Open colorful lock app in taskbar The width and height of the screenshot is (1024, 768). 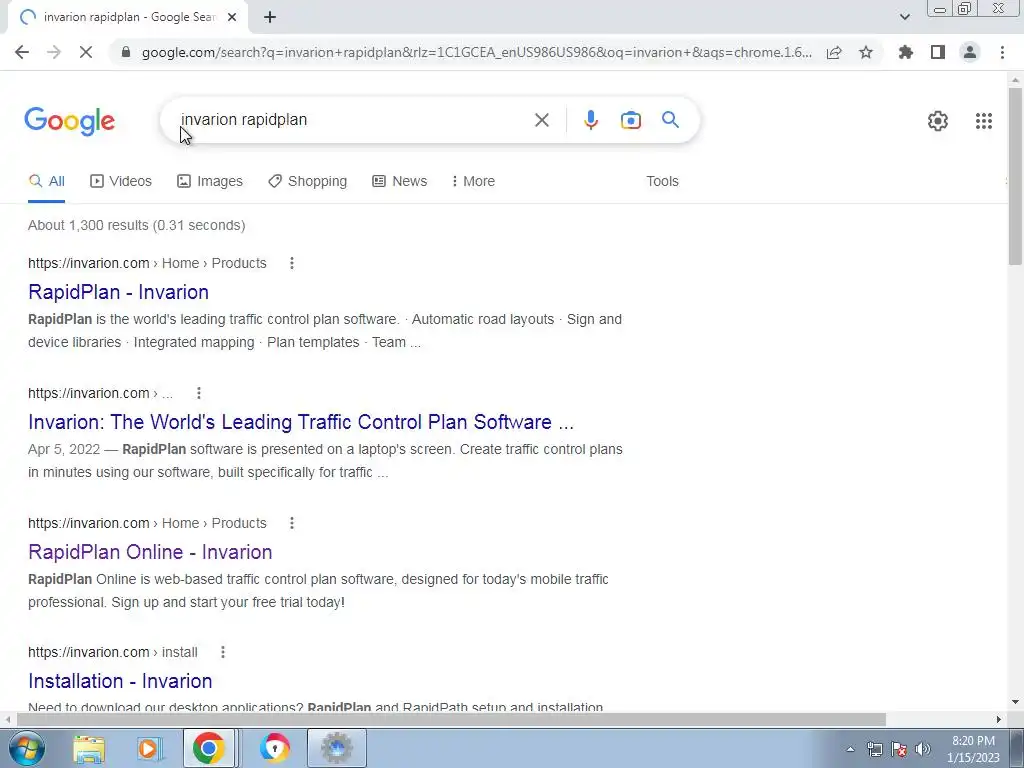(275, 748)
